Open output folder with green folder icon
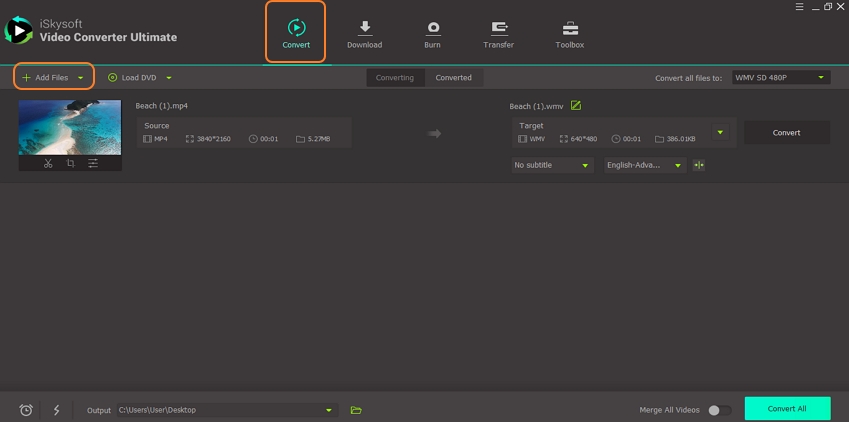The image size is (849, 422). point(356,410)
